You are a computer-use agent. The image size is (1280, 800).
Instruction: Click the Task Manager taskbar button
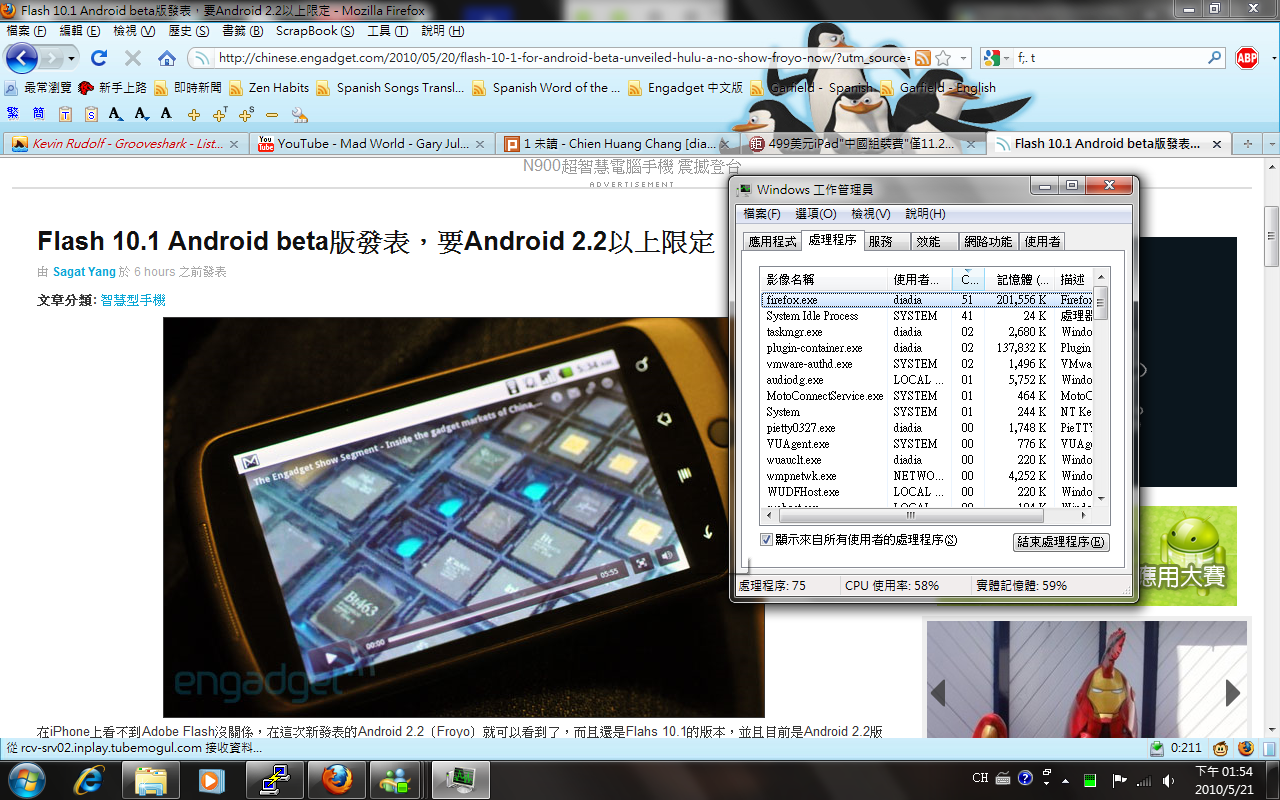tap(459, 779)
